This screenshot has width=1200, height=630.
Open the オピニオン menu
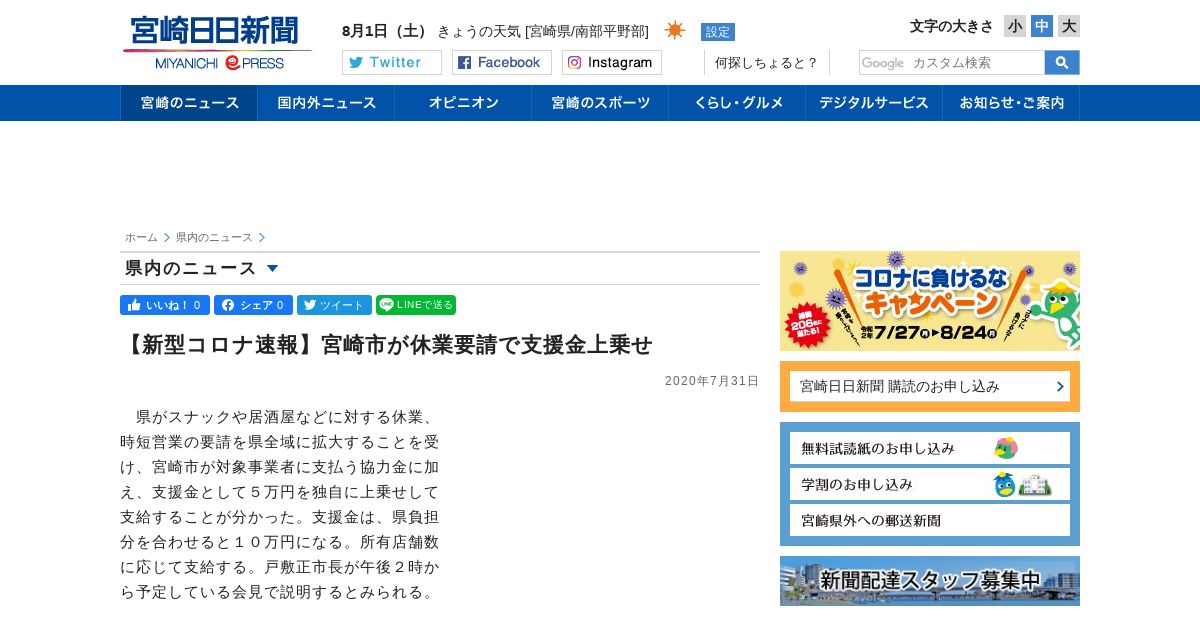coord(463,103)
